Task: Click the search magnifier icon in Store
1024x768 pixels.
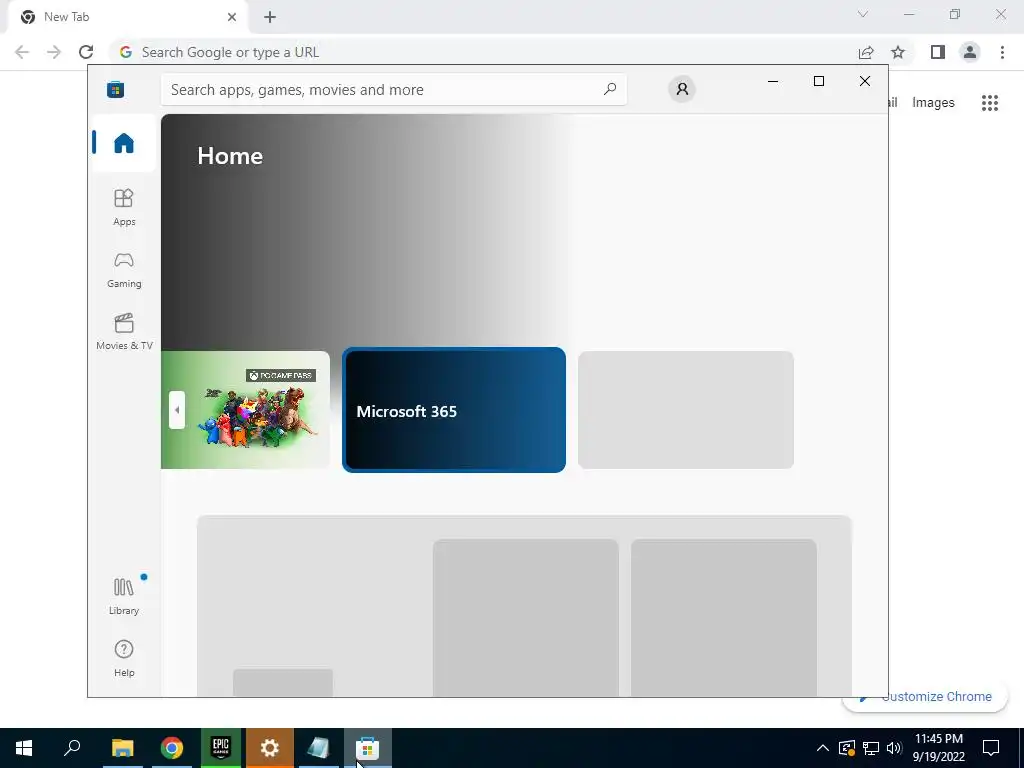Action: (609, 89)
